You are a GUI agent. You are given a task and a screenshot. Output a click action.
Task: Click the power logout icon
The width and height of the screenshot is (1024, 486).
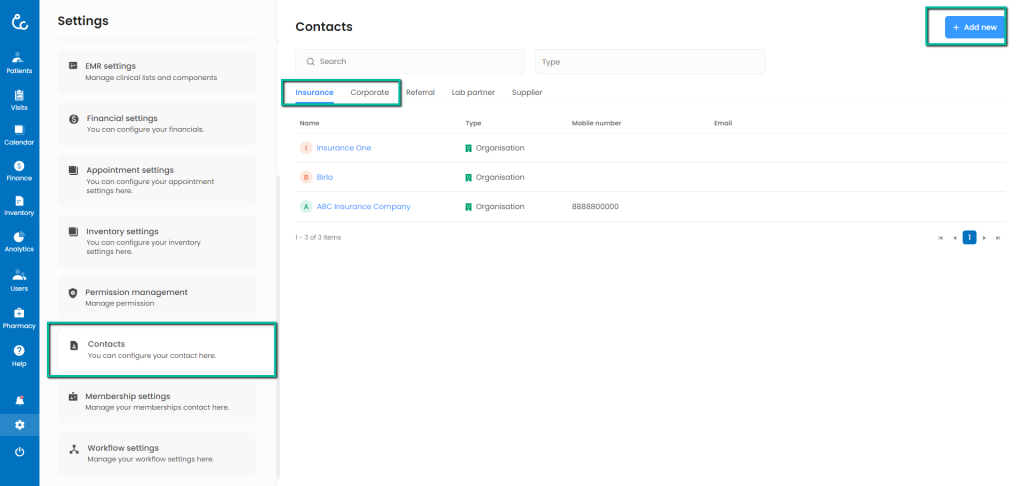[19, 452]
